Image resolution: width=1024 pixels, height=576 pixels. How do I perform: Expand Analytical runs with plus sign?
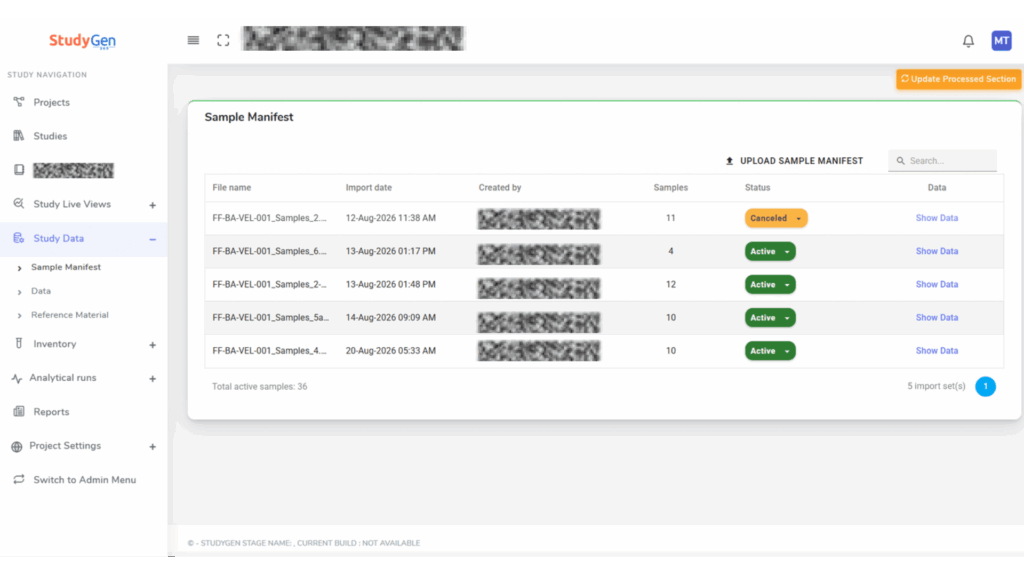coord(152,379)
